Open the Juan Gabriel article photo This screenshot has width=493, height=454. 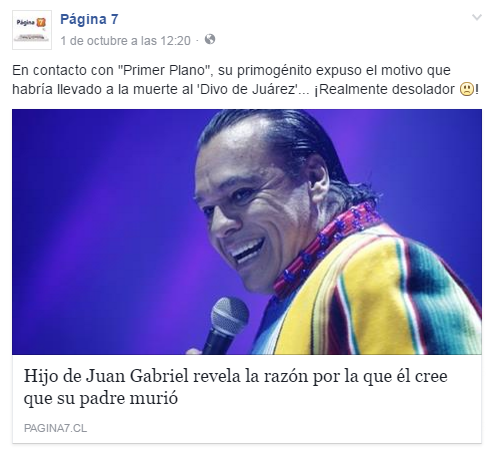click(x=247, y=232)
